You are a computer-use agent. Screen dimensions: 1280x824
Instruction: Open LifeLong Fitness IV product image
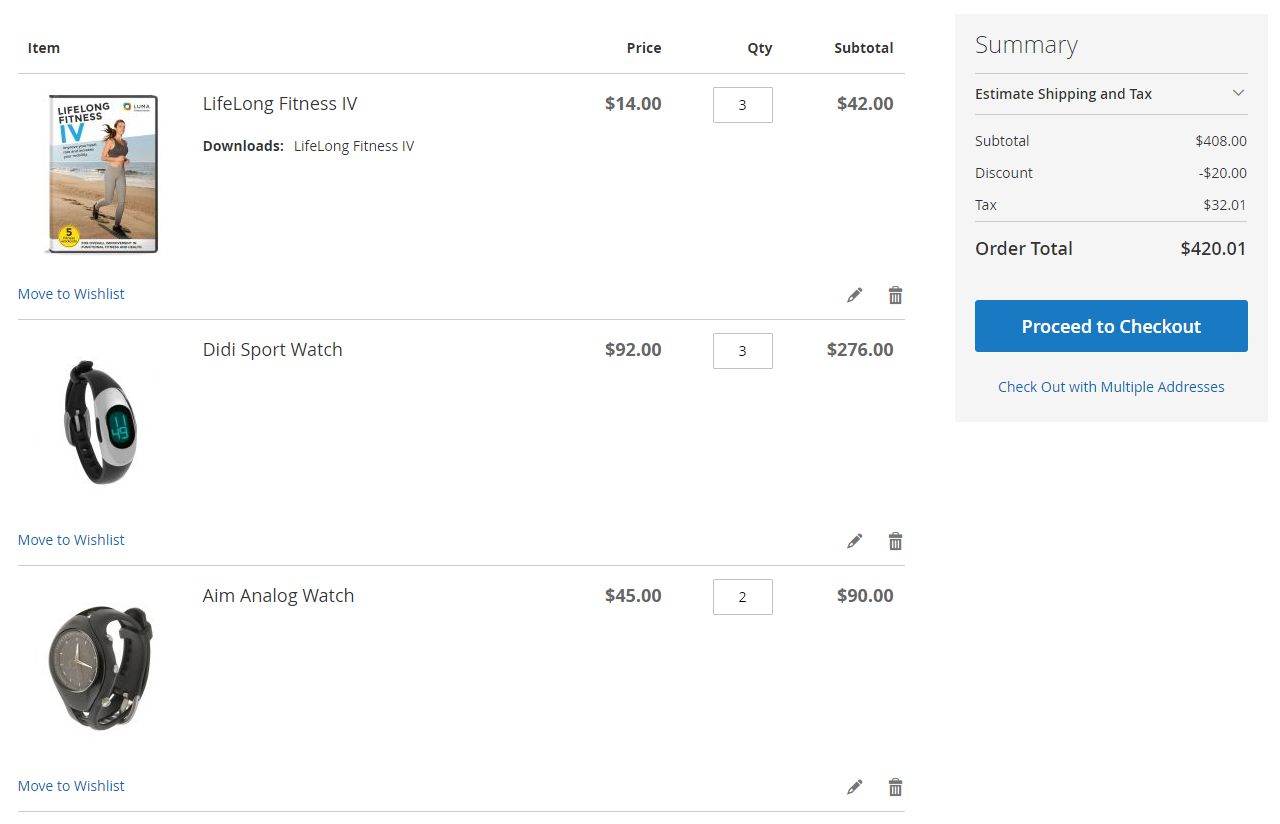tap(102, 174)
